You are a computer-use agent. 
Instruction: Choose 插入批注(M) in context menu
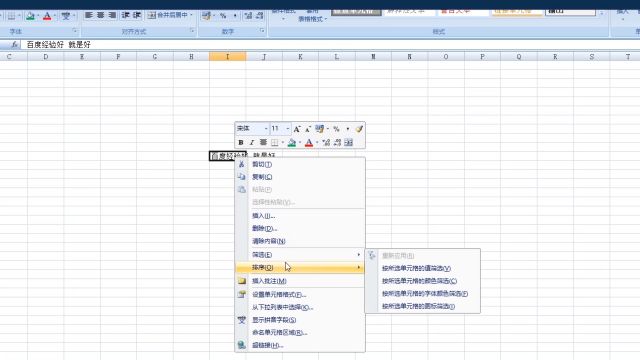300,281
